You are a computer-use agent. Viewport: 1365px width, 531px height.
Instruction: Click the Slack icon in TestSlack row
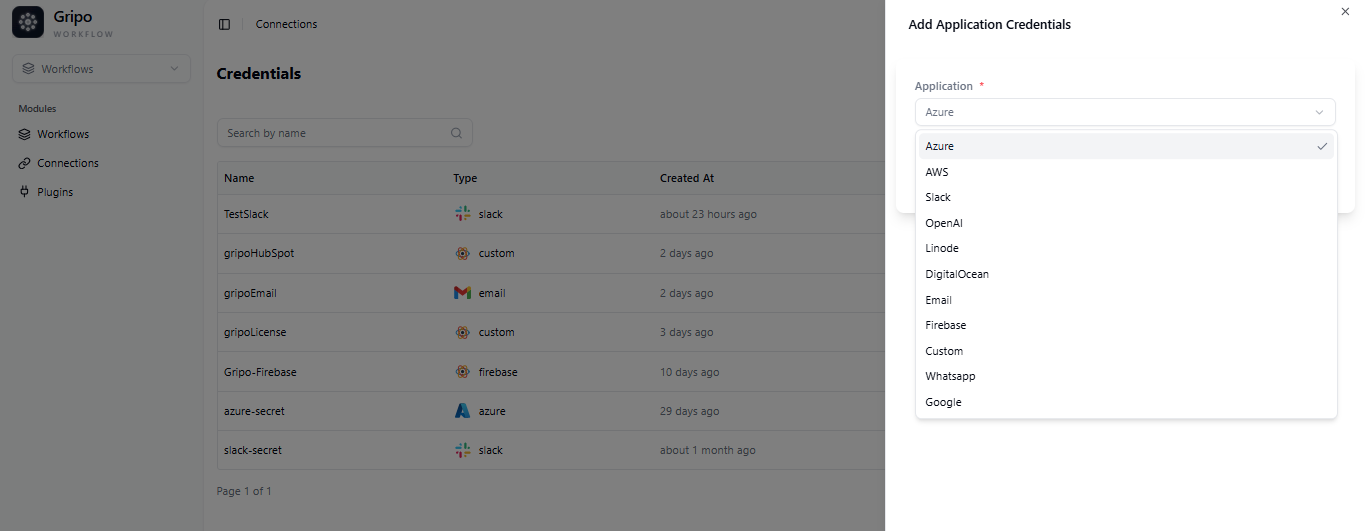click(462, 214)
